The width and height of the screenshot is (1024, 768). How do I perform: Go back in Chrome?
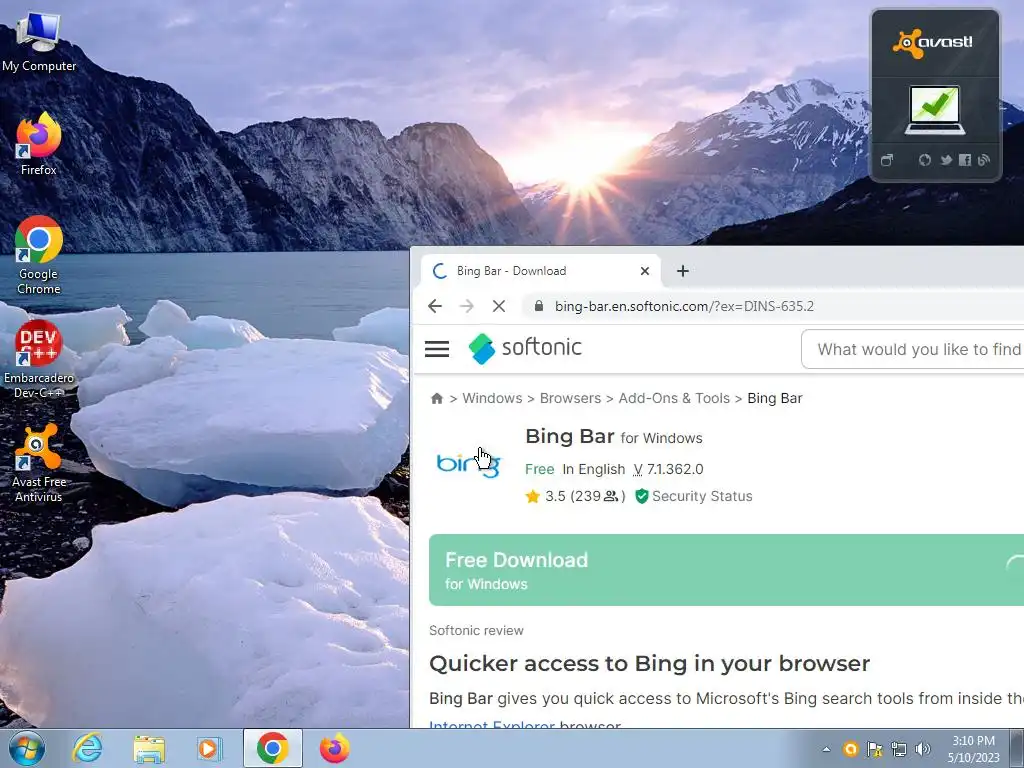pyautogui.click(x=435, y=306)
